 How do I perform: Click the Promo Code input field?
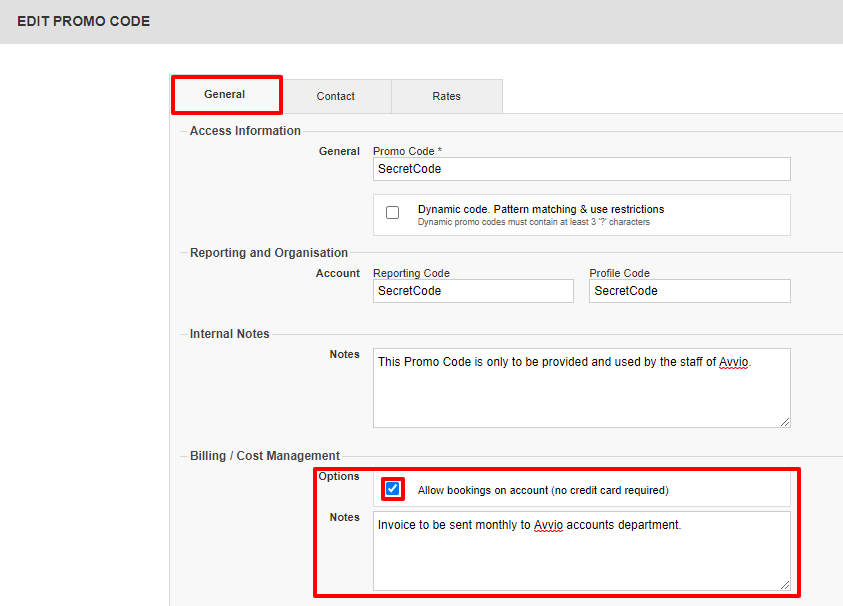point(582,169)
